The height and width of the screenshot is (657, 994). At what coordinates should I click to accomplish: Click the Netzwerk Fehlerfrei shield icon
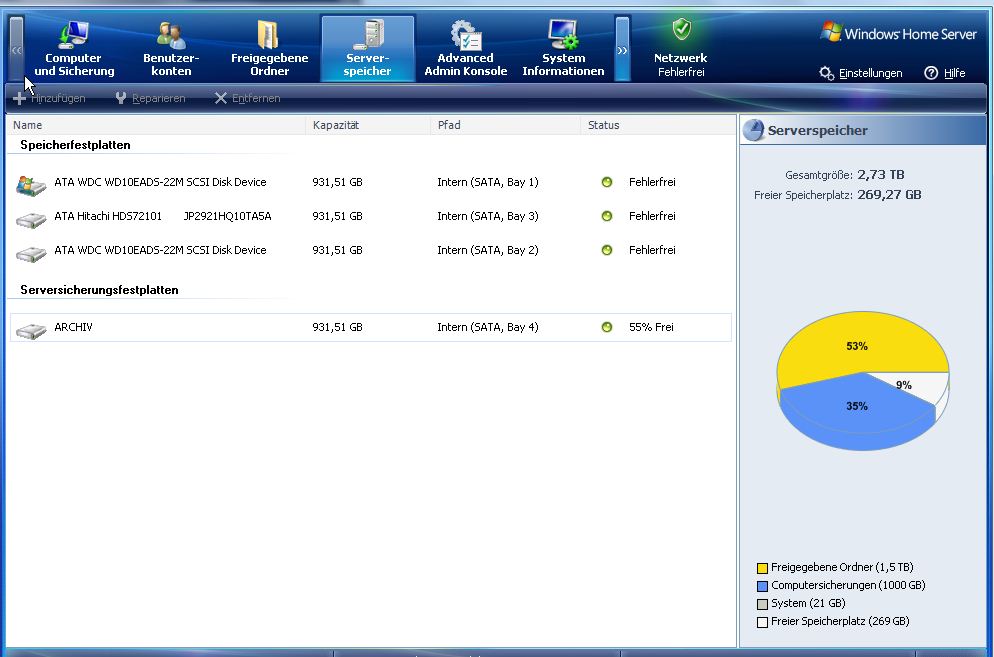coord(681,29)
